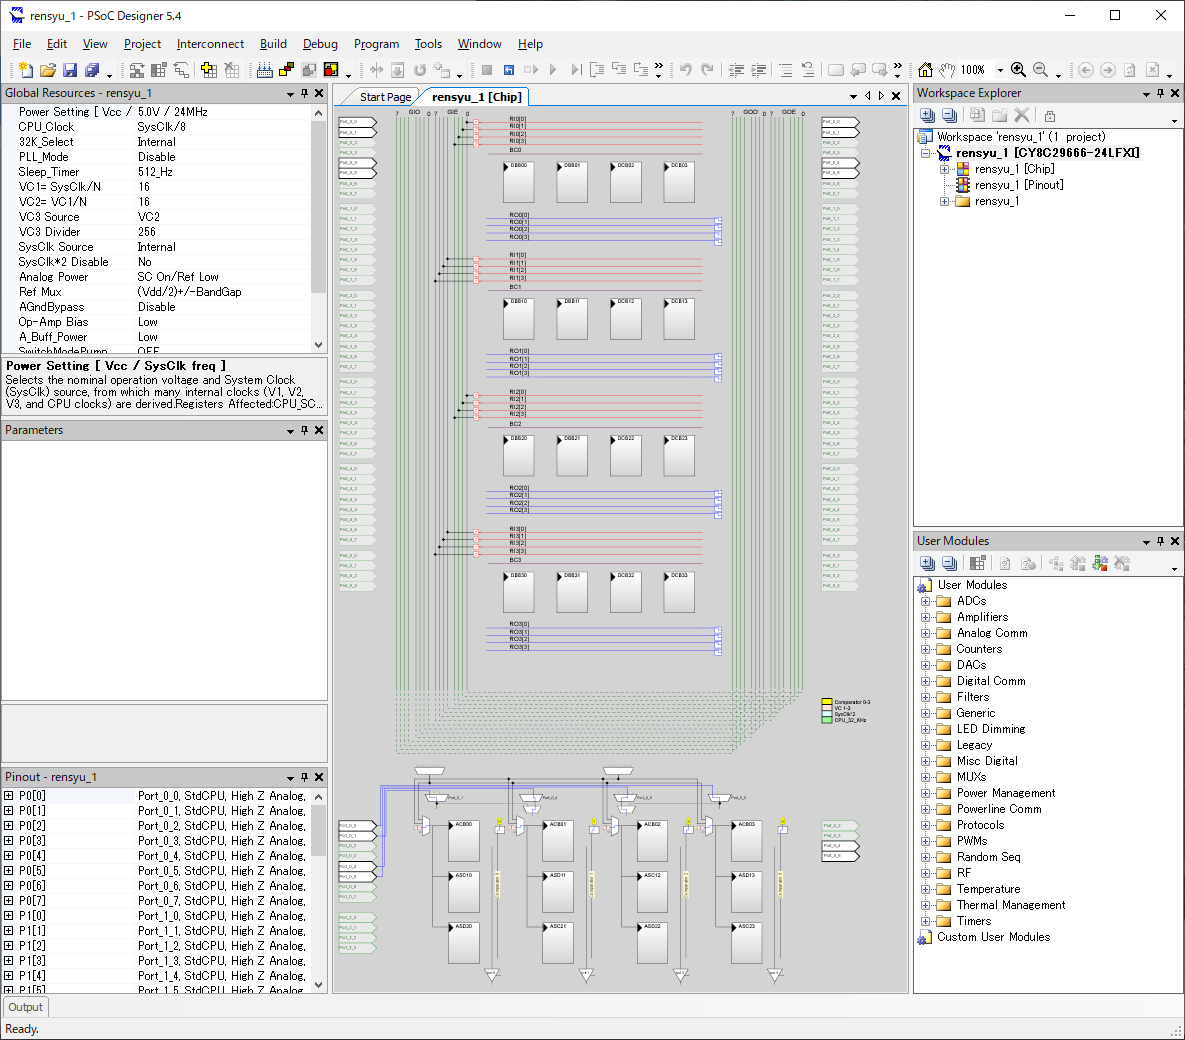Click the Redo arrow icon
Viewport: 1185px width, 1040px height.
pyautogui.click(x=707, y=70)
